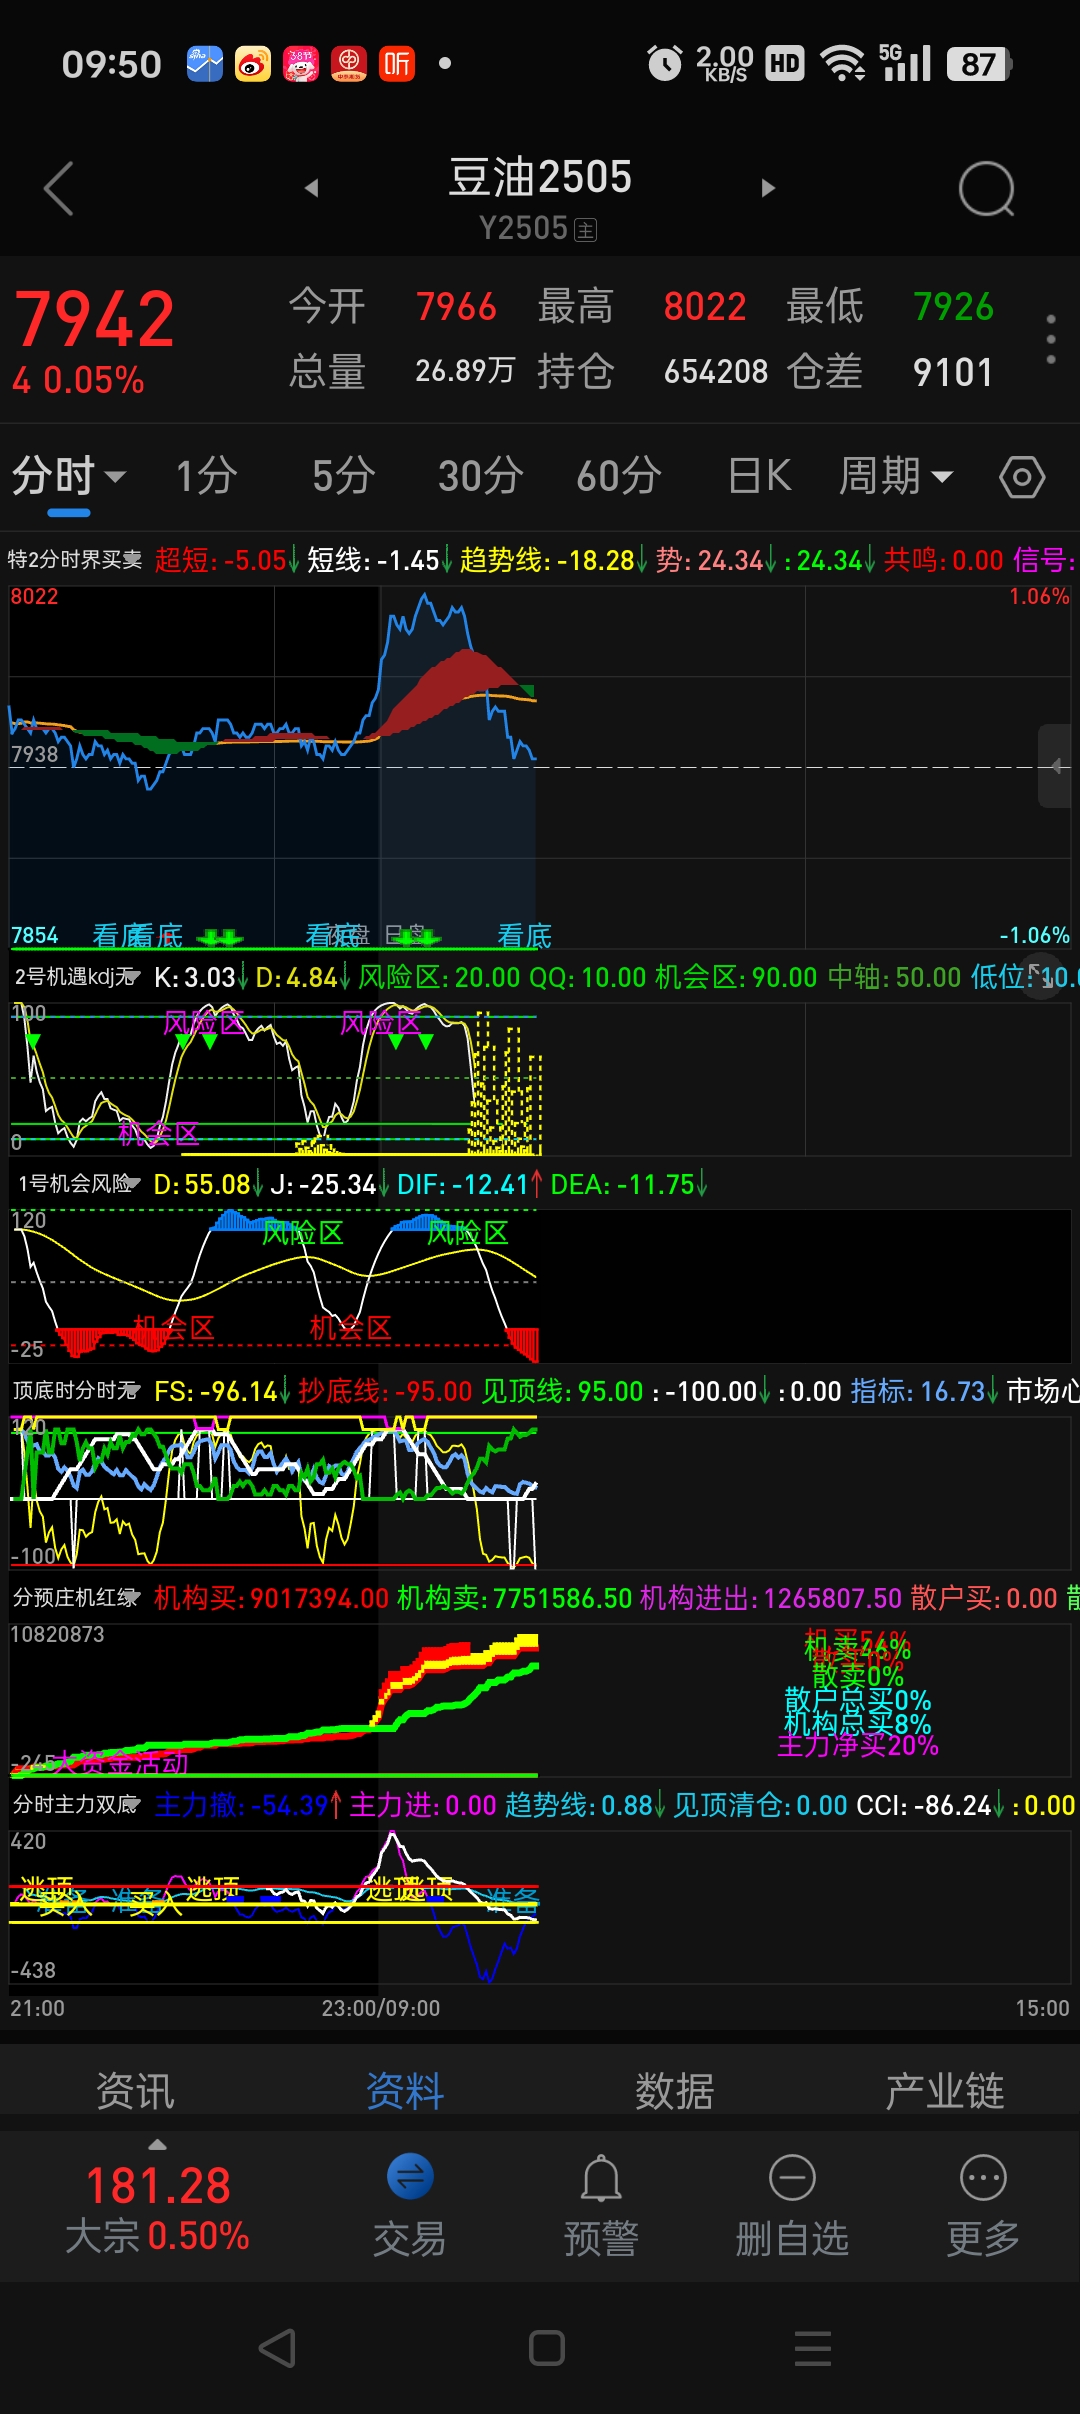Open the 1号机会风险 indicator selector
This screenshot has height=2414, width=1080.
79,1184
